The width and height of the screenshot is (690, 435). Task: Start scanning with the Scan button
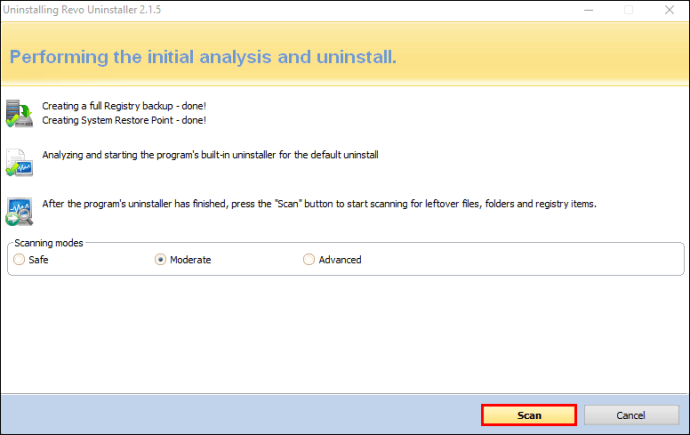(529, 415)
